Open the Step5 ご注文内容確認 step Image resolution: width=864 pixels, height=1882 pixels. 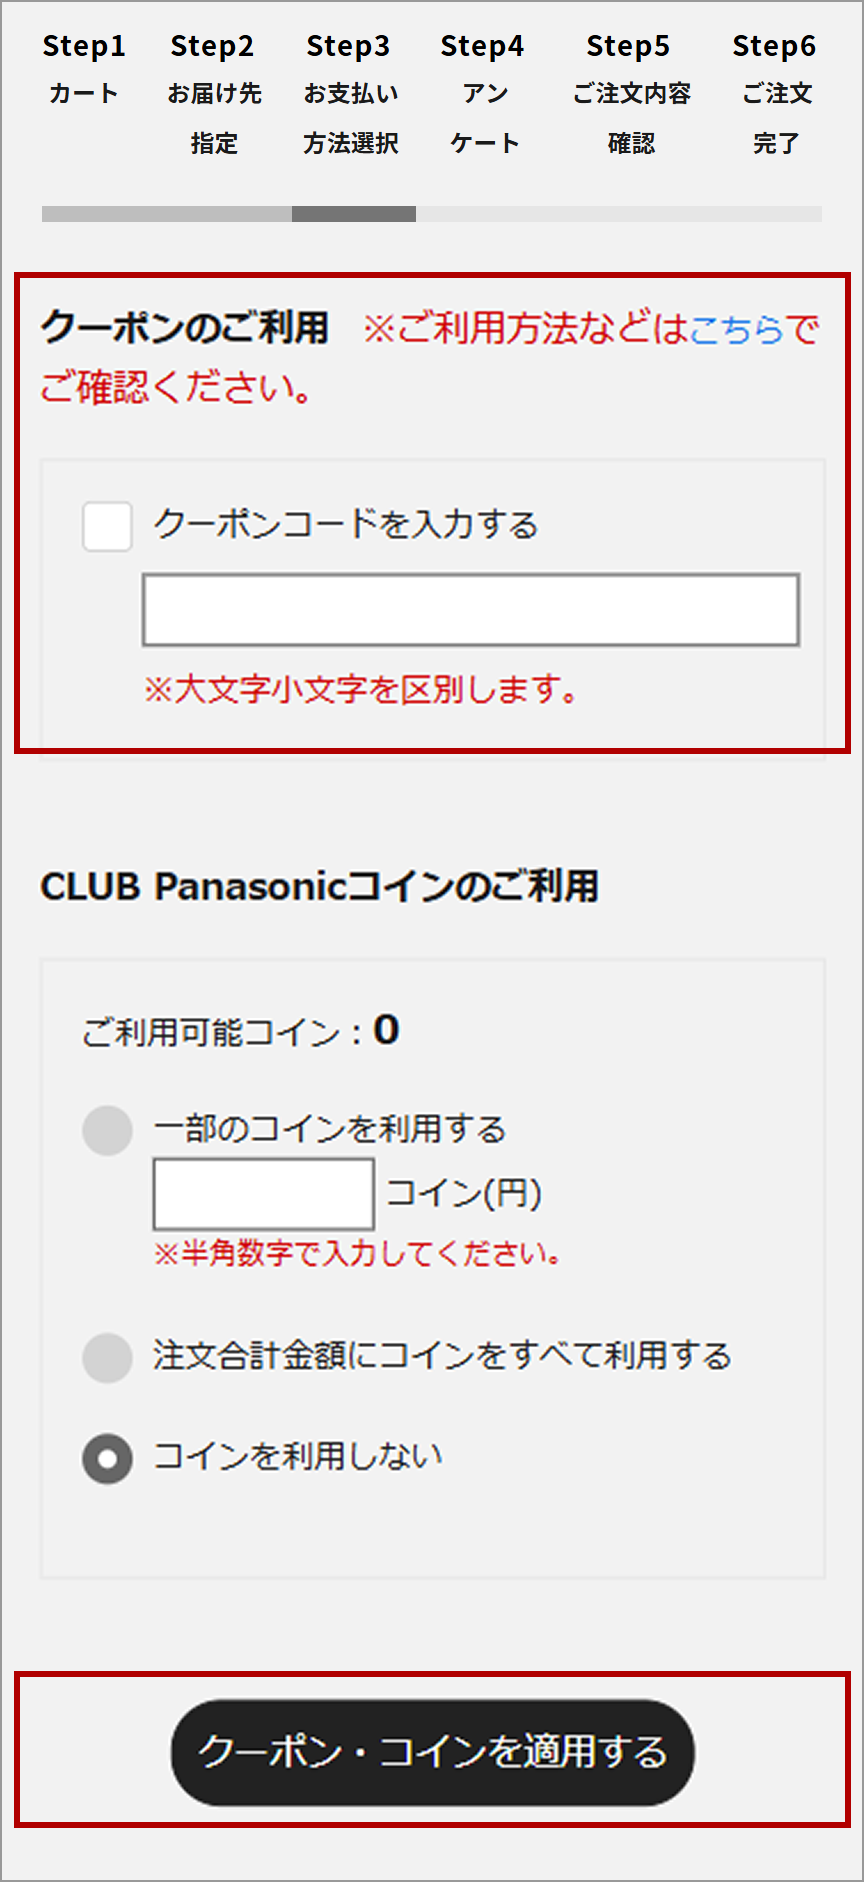click(629, 95)
